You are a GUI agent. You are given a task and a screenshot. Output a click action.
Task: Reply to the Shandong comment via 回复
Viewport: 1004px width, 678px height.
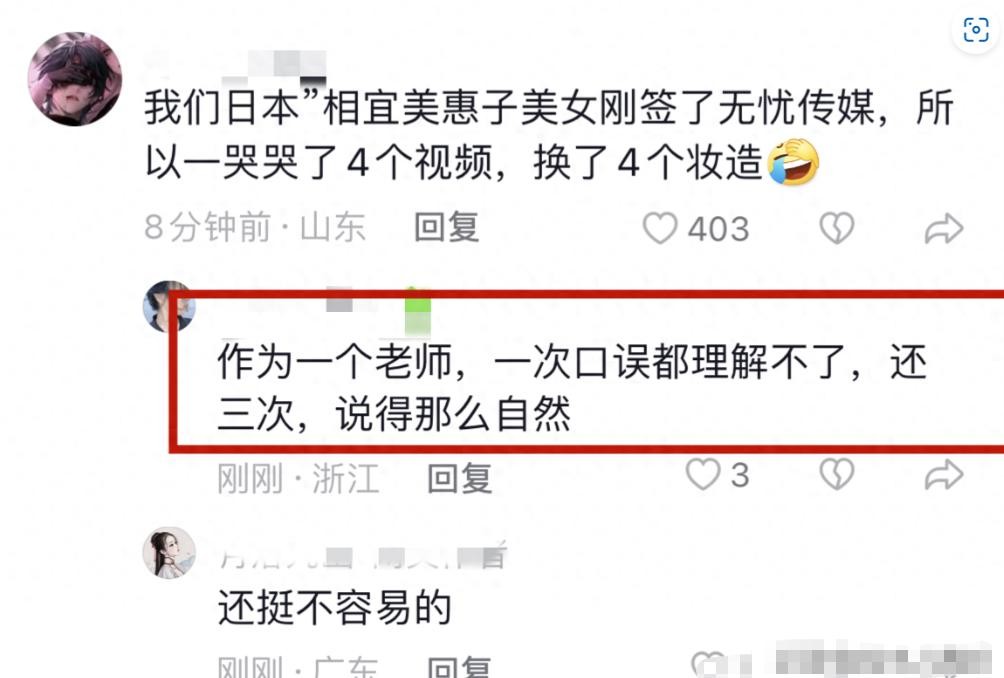click(x=446, y=227)
